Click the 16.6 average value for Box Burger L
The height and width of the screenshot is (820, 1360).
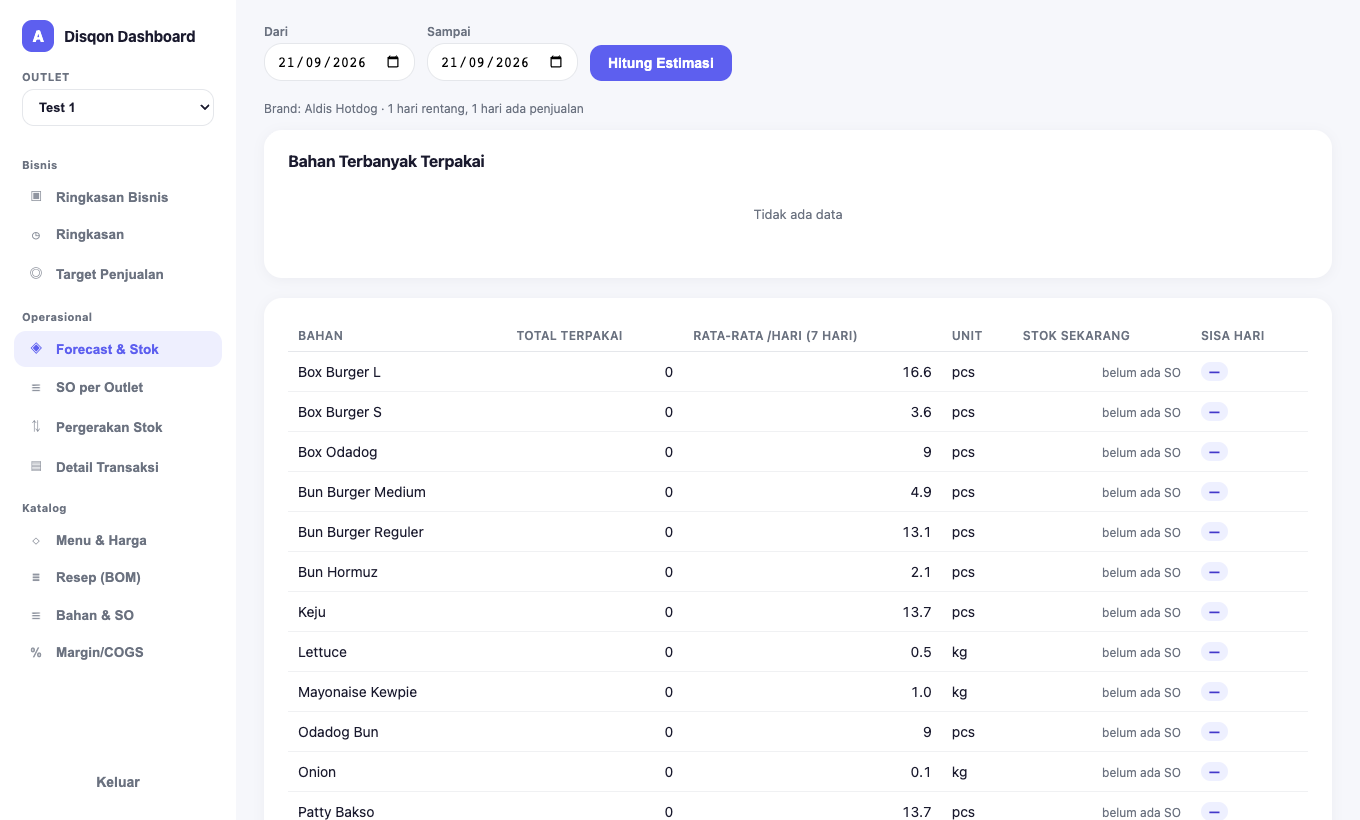(x=917, y=372)
